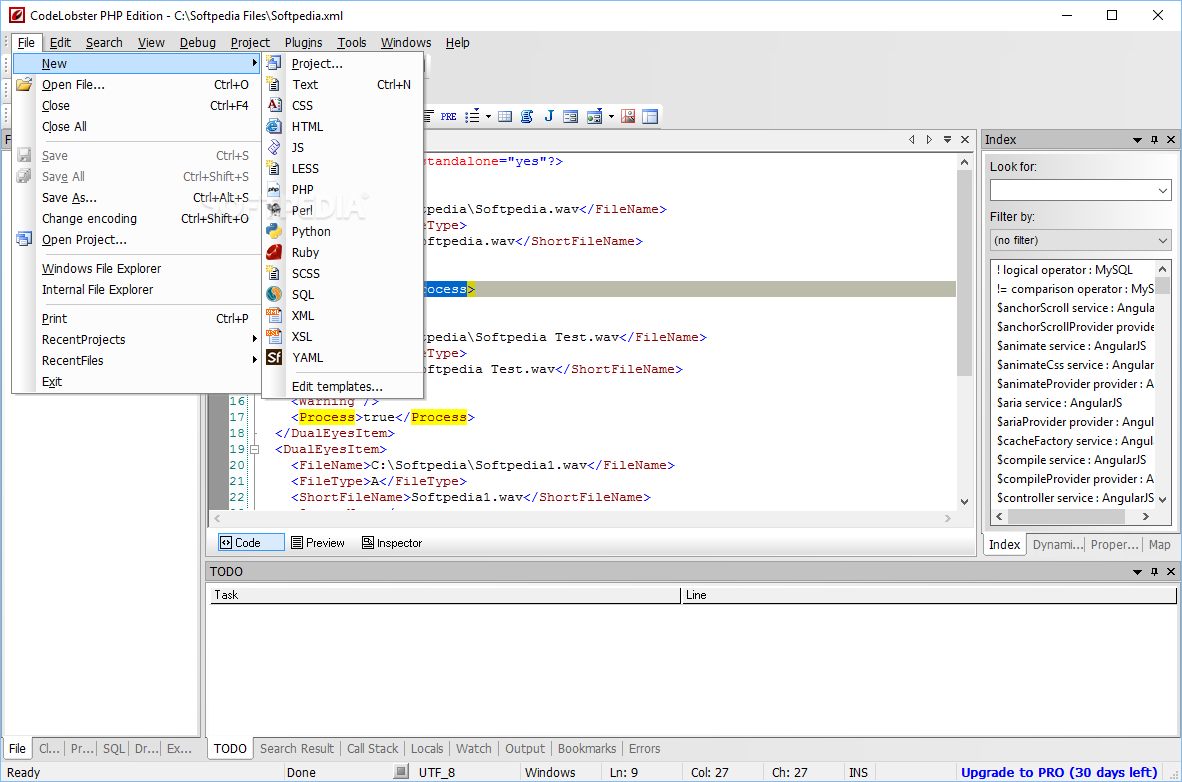This screenshot has width=1182, height=782.
Task: Click the Project icon in the New submenu
Action: (274, 63)
